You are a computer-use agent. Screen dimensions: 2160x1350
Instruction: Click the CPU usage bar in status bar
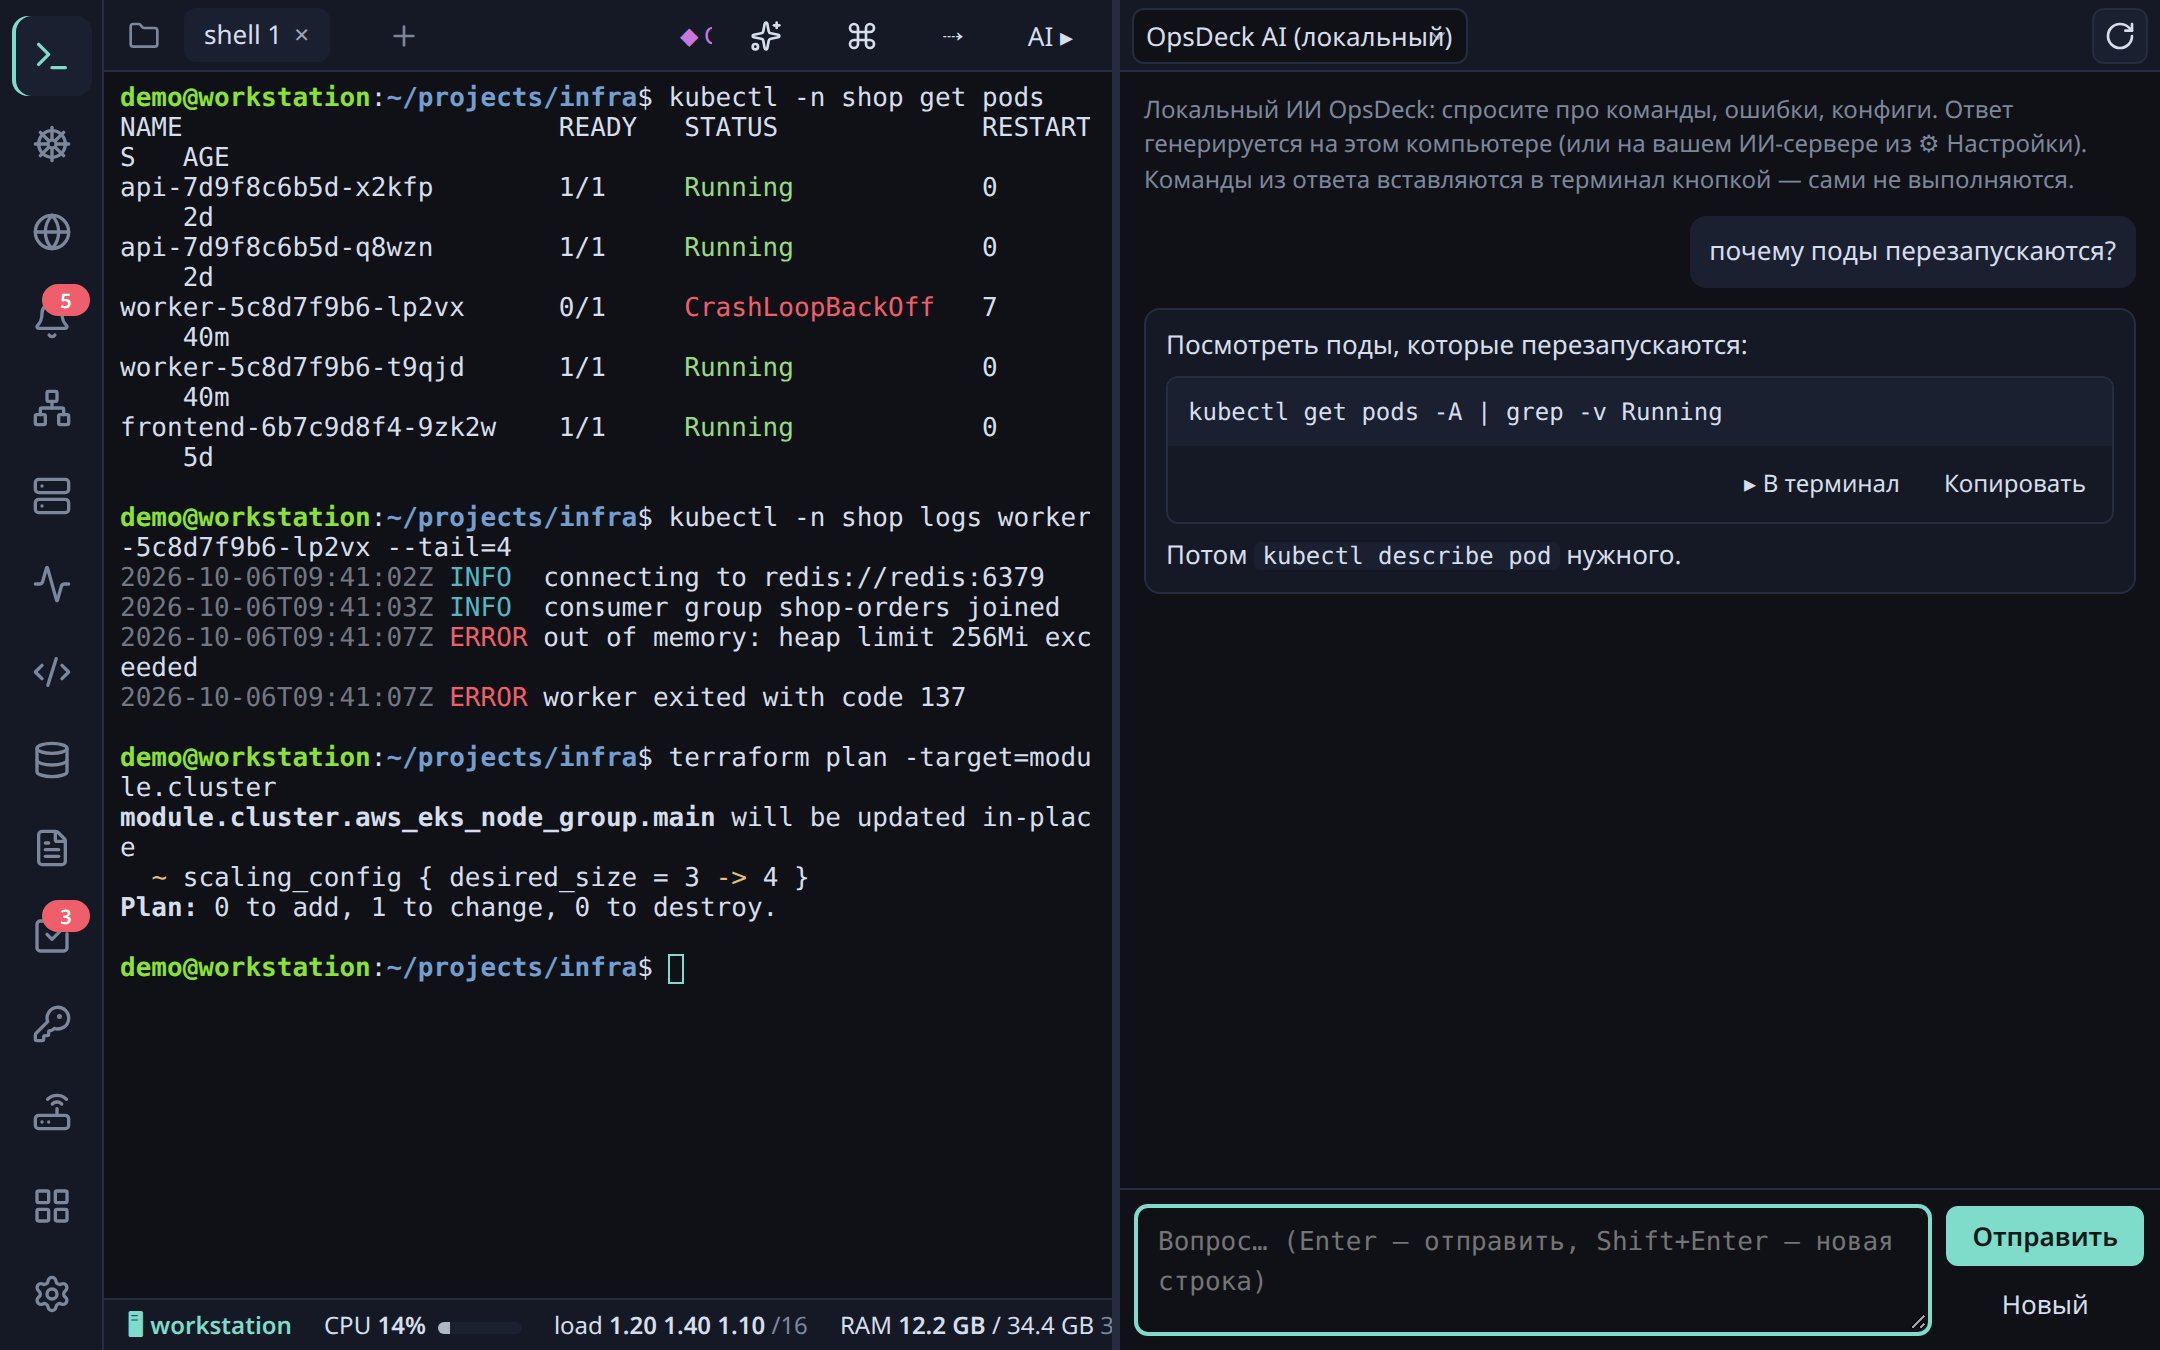tap(480, 1328)
